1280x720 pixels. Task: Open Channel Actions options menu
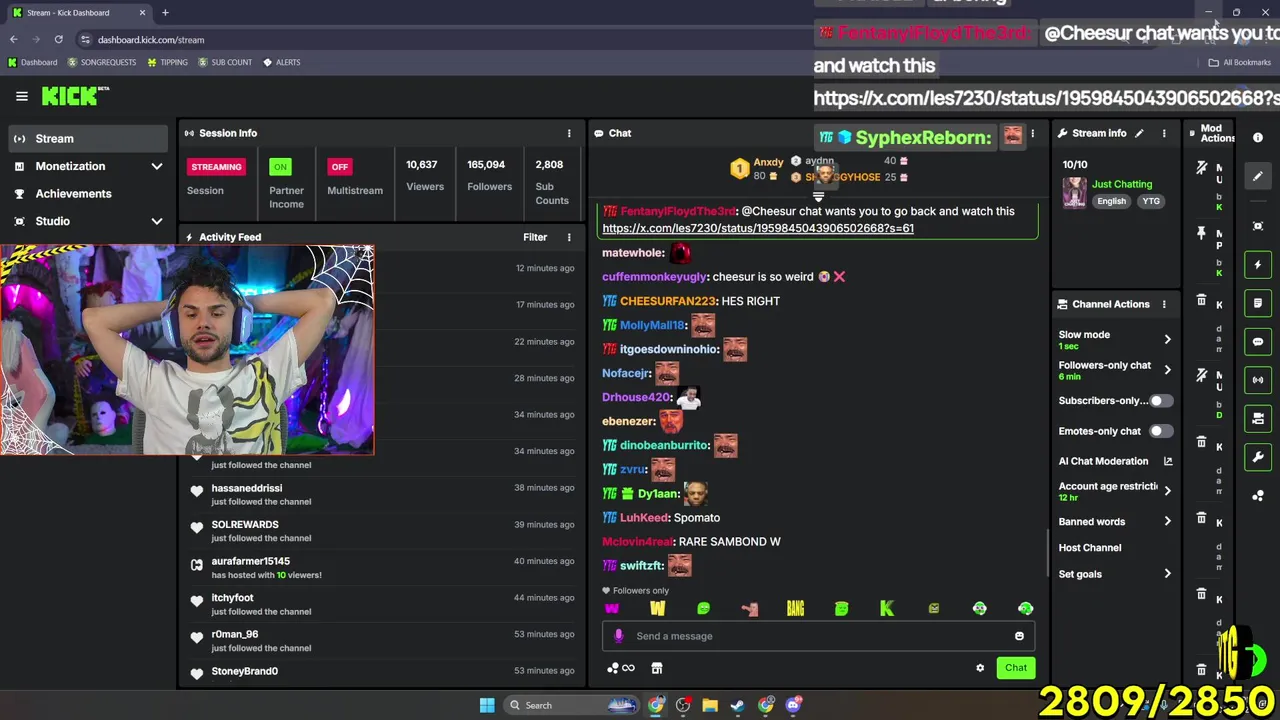pyautogui.click(x=1164, y=304)
